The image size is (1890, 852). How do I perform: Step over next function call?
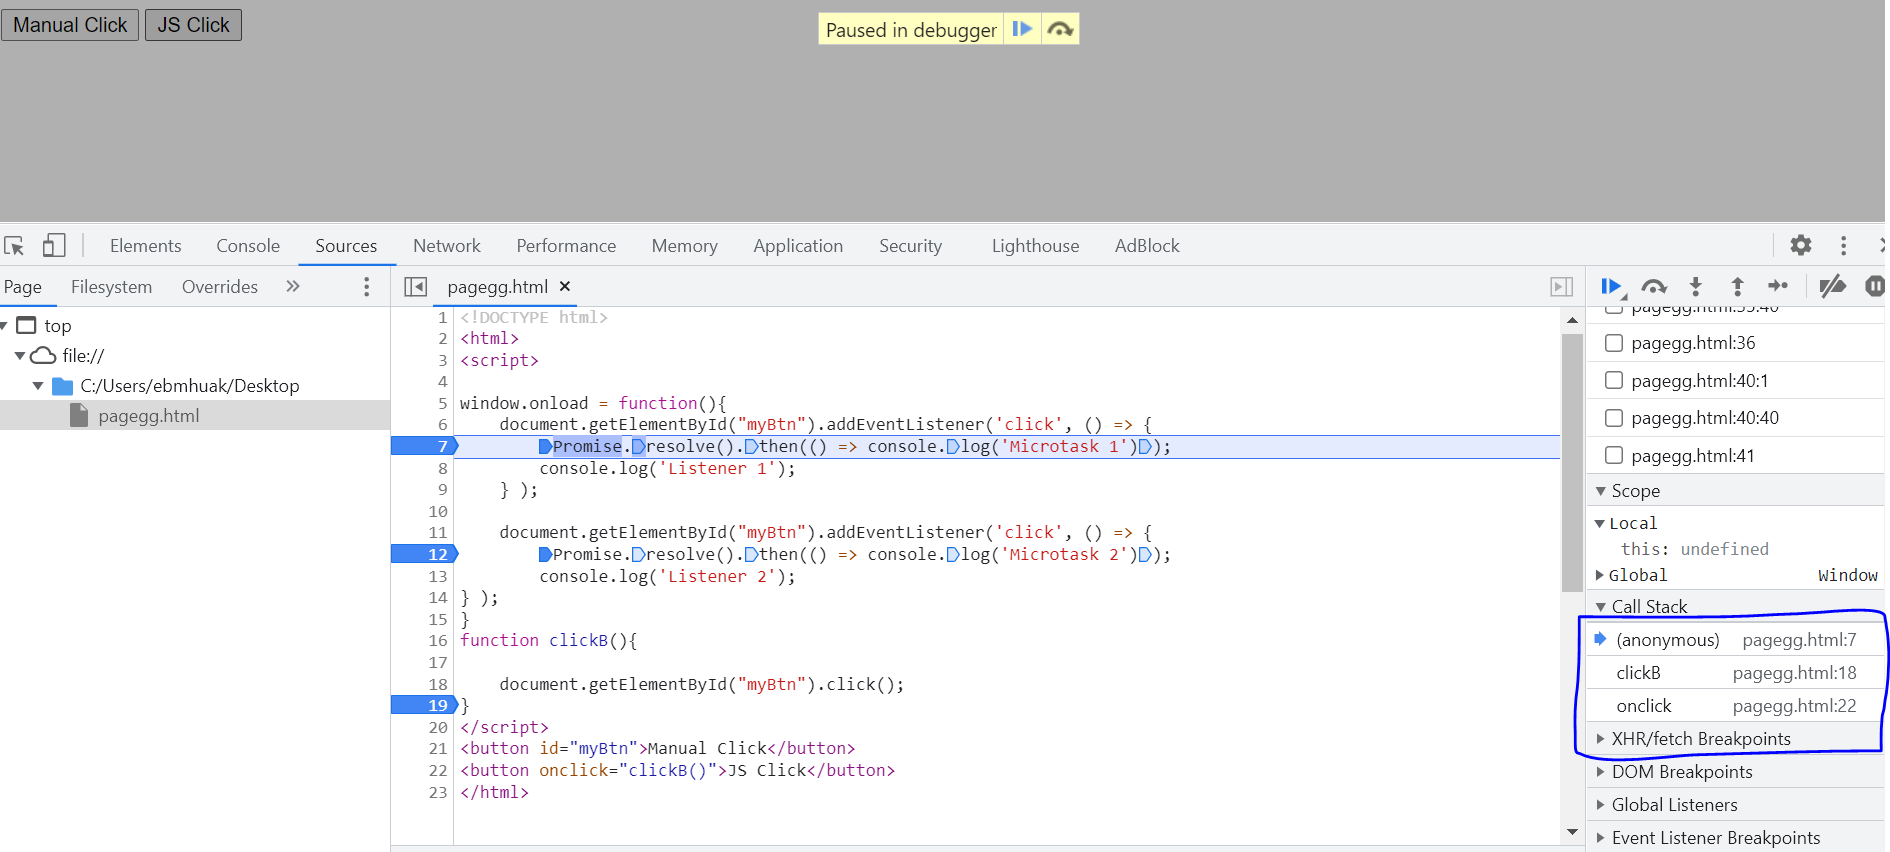(1654, 287)
